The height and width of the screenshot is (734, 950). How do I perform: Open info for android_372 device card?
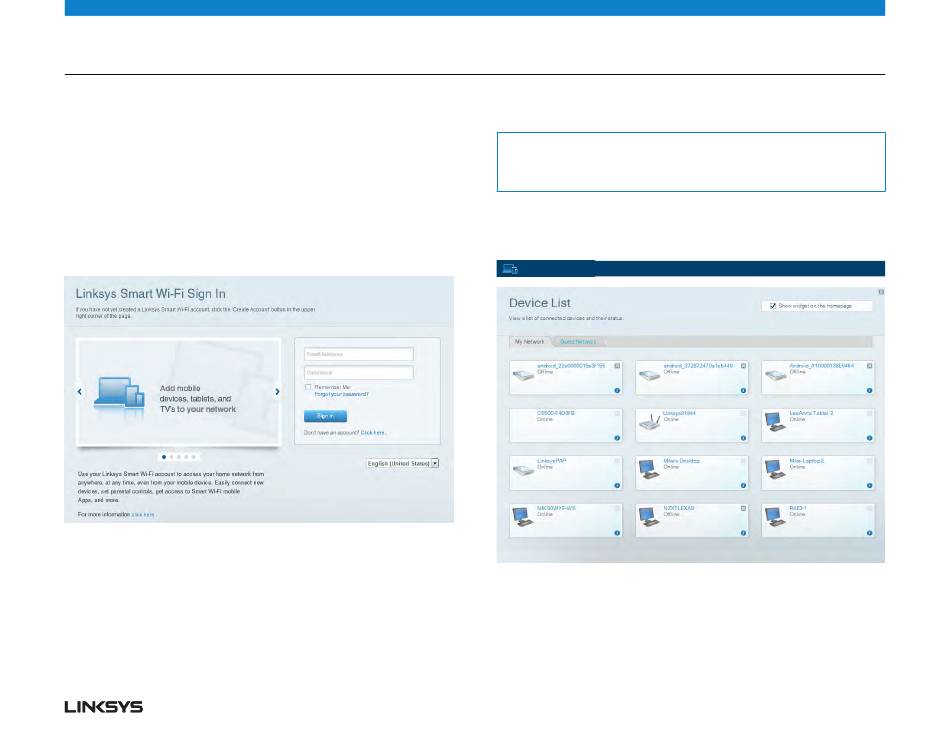point(743,390)
